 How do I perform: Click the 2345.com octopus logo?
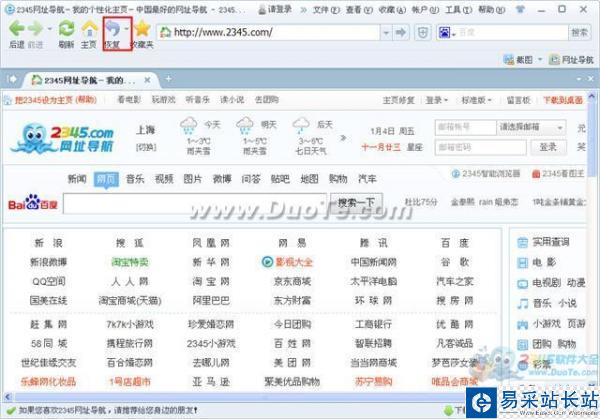(62, 139)
